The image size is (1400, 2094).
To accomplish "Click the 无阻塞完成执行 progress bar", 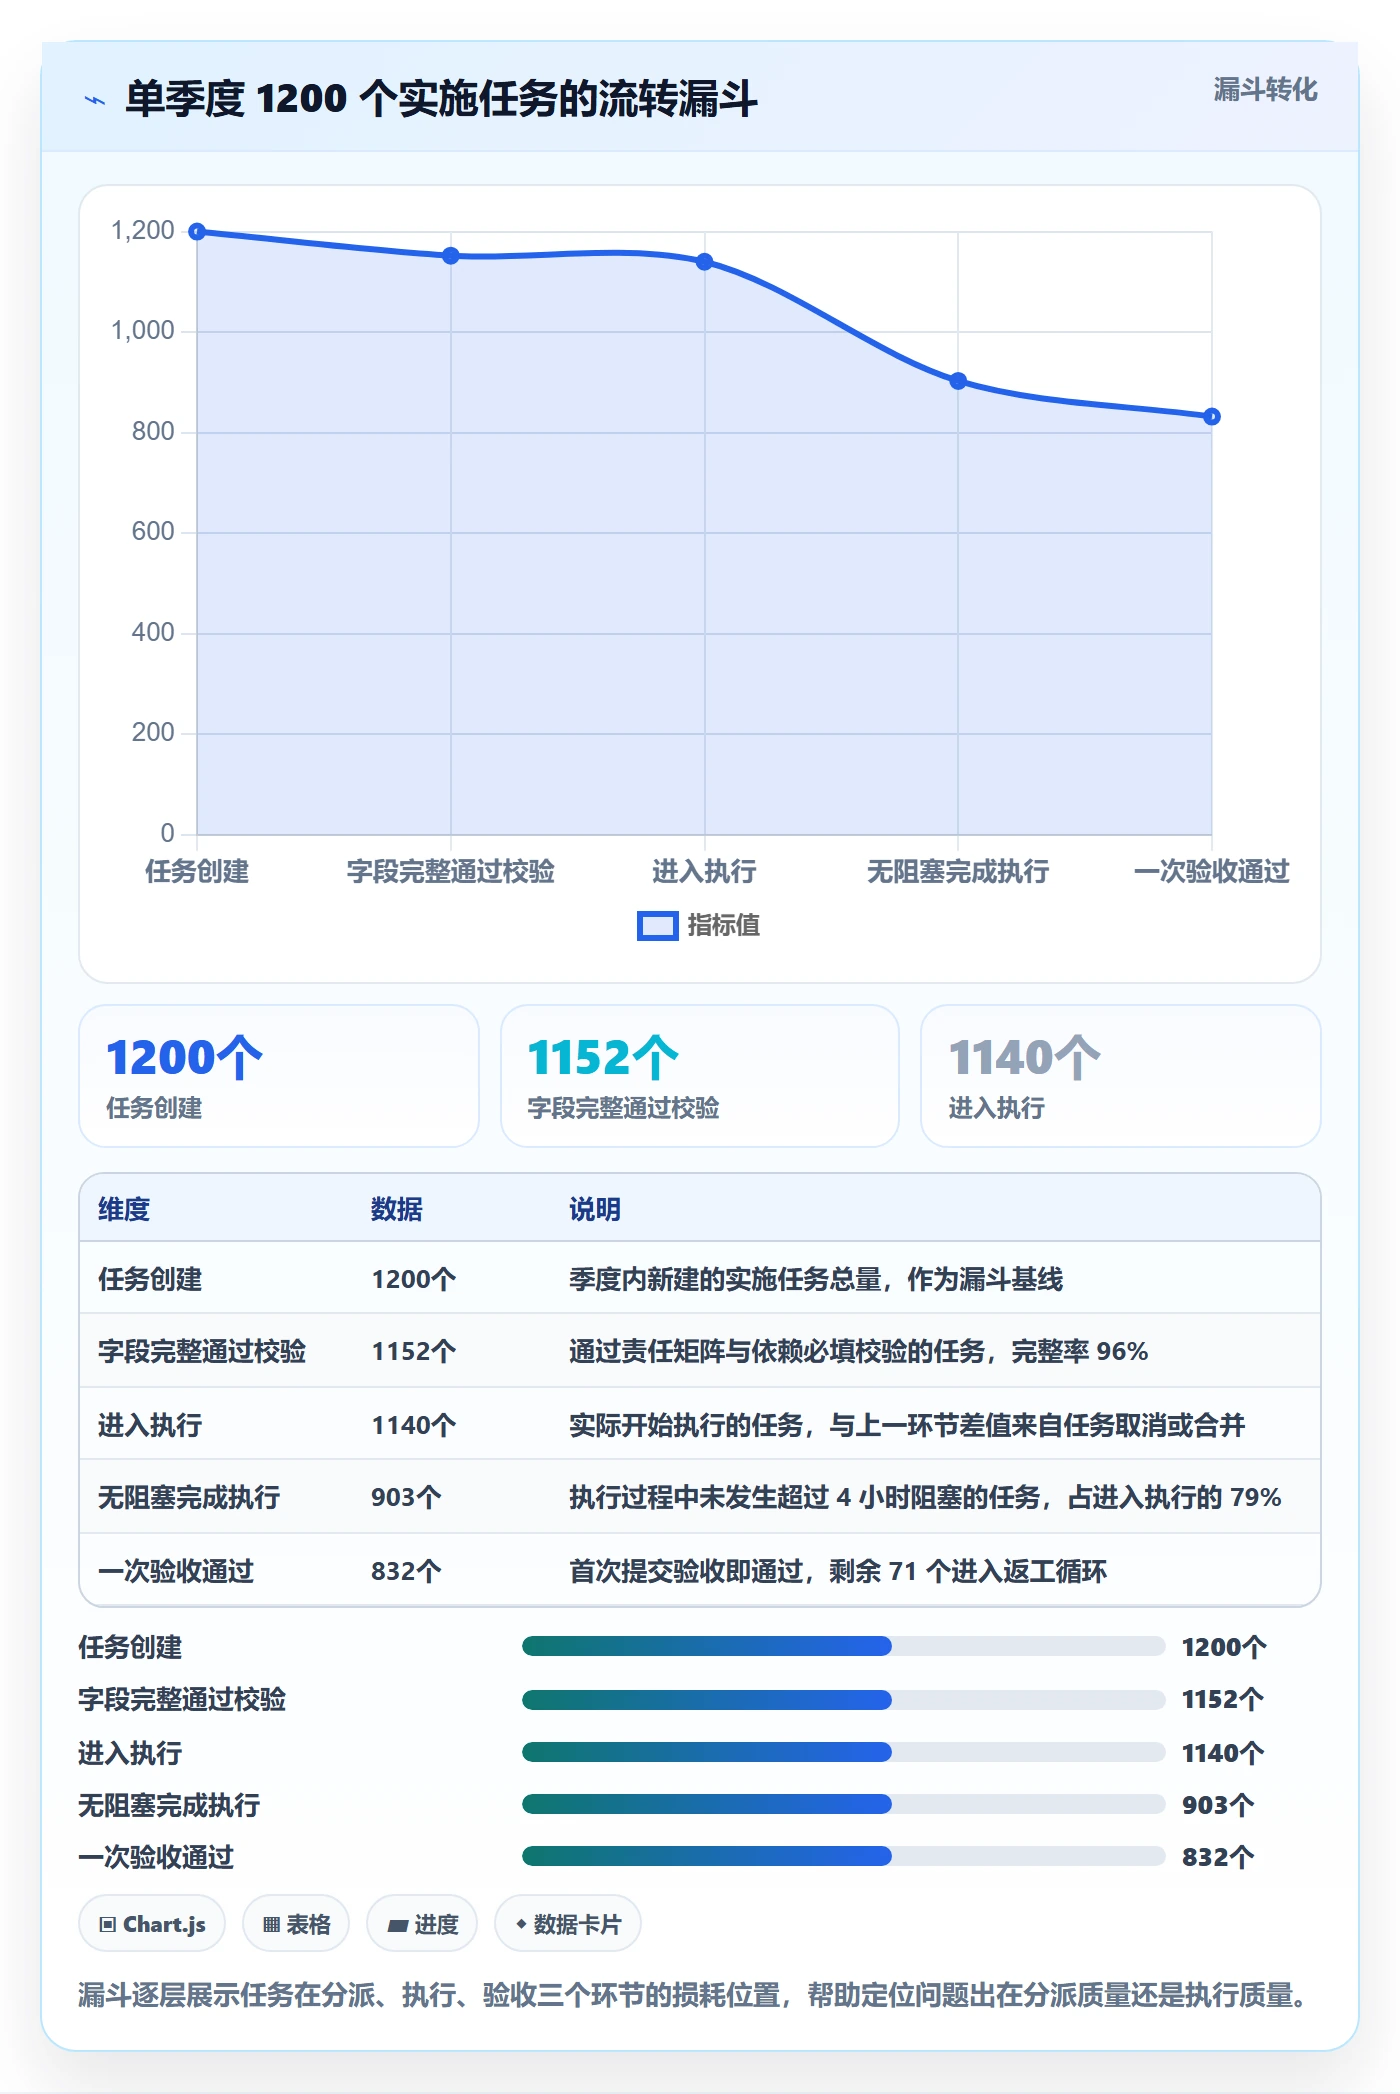I will (x=844, y=1804).
